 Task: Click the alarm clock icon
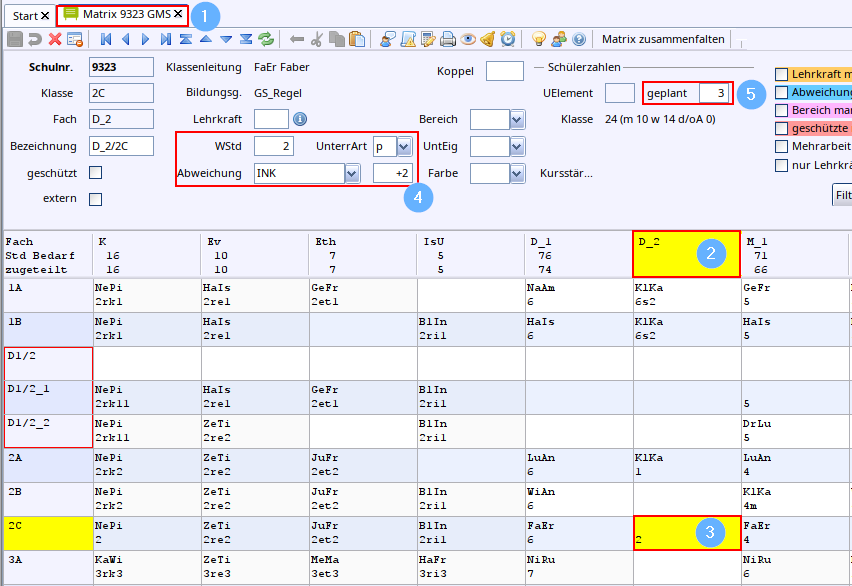[x=508, y=40]
